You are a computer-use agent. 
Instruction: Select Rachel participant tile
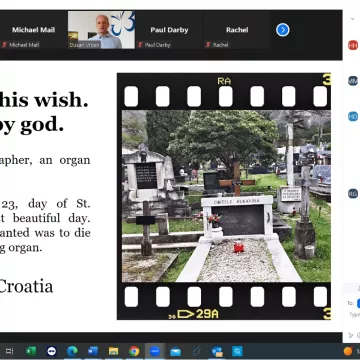click(237, 30)
